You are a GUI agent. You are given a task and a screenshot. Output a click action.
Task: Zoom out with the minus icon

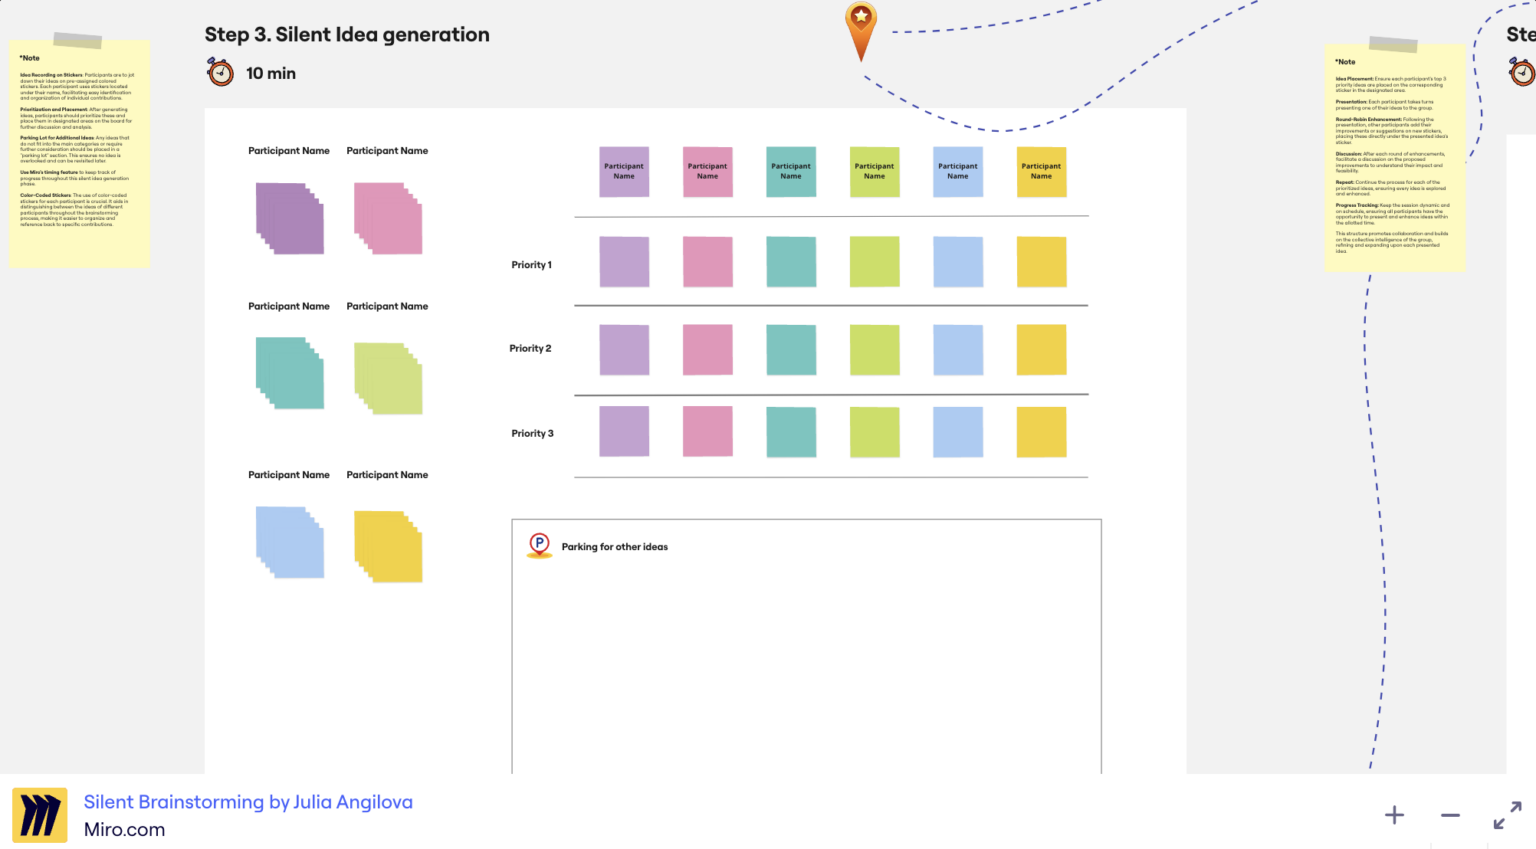[x=1450, y=815]
